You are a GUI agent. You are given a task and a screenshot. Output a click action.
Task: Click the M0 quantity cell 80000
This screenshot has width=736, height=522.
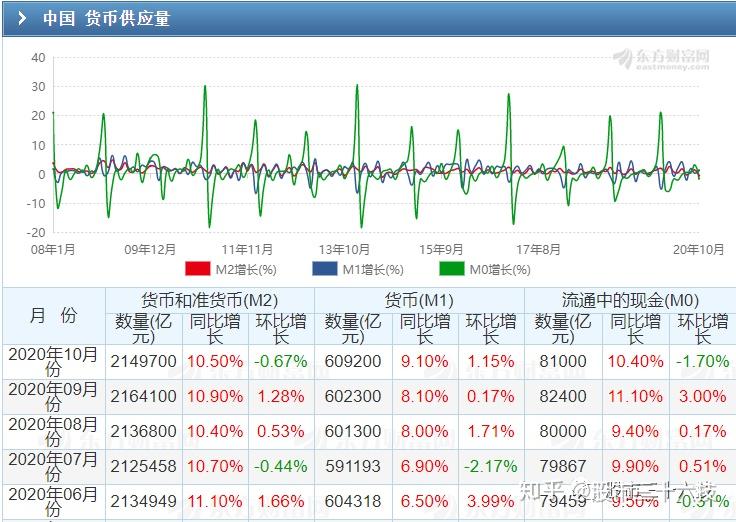pos(563,431)
